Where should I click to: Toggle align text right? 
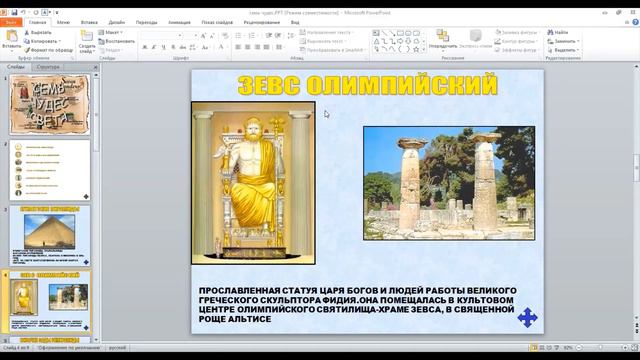coord(257,47)
